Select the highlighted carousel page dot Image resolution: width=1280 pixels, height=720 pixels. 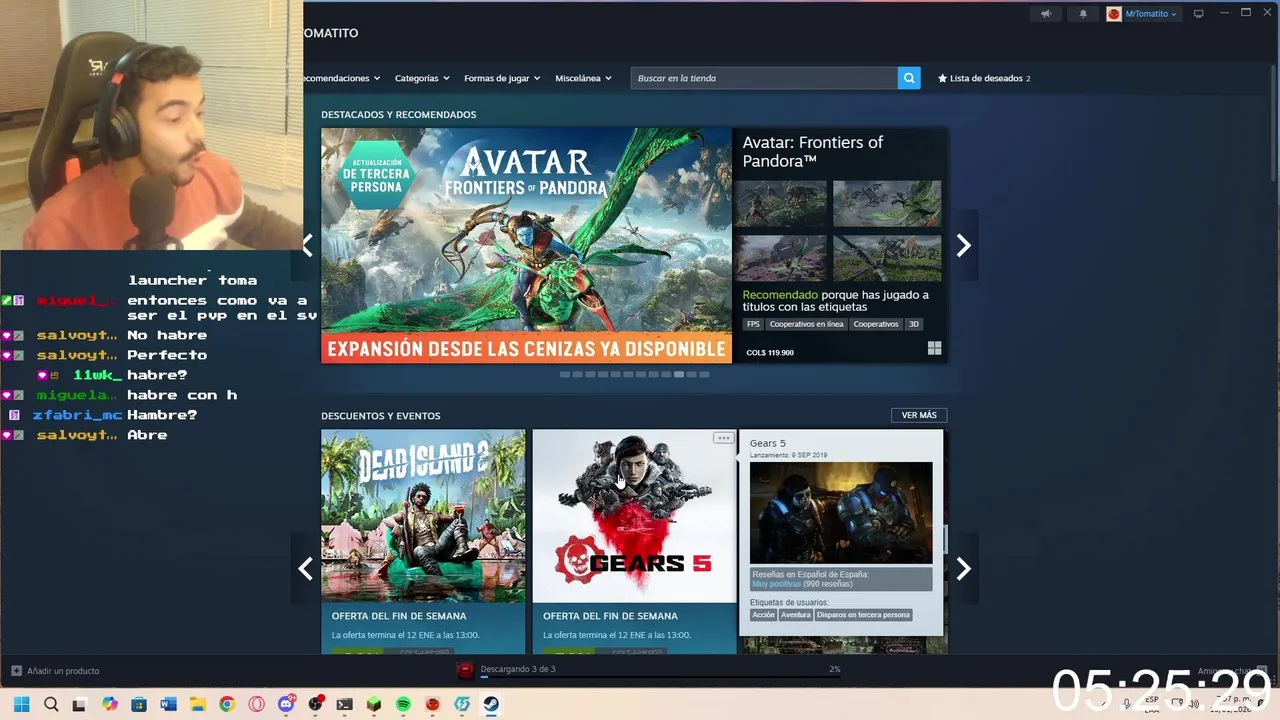click(679, 374)
